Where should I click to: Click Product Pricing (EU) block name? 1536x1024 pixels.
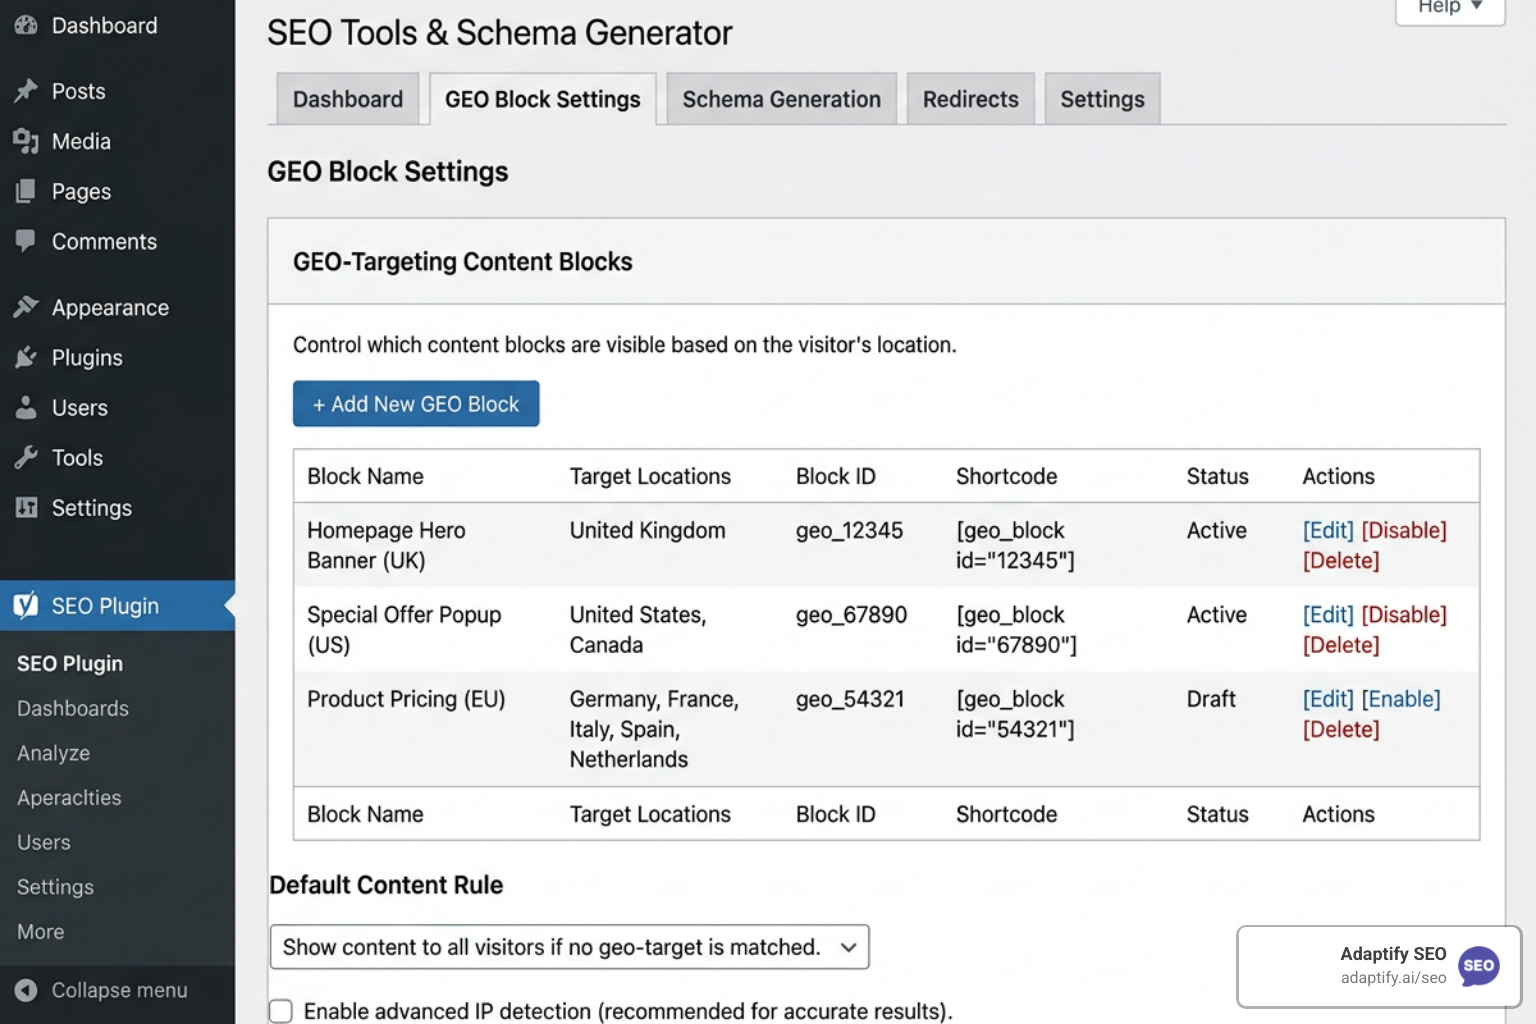coord(406,698)
